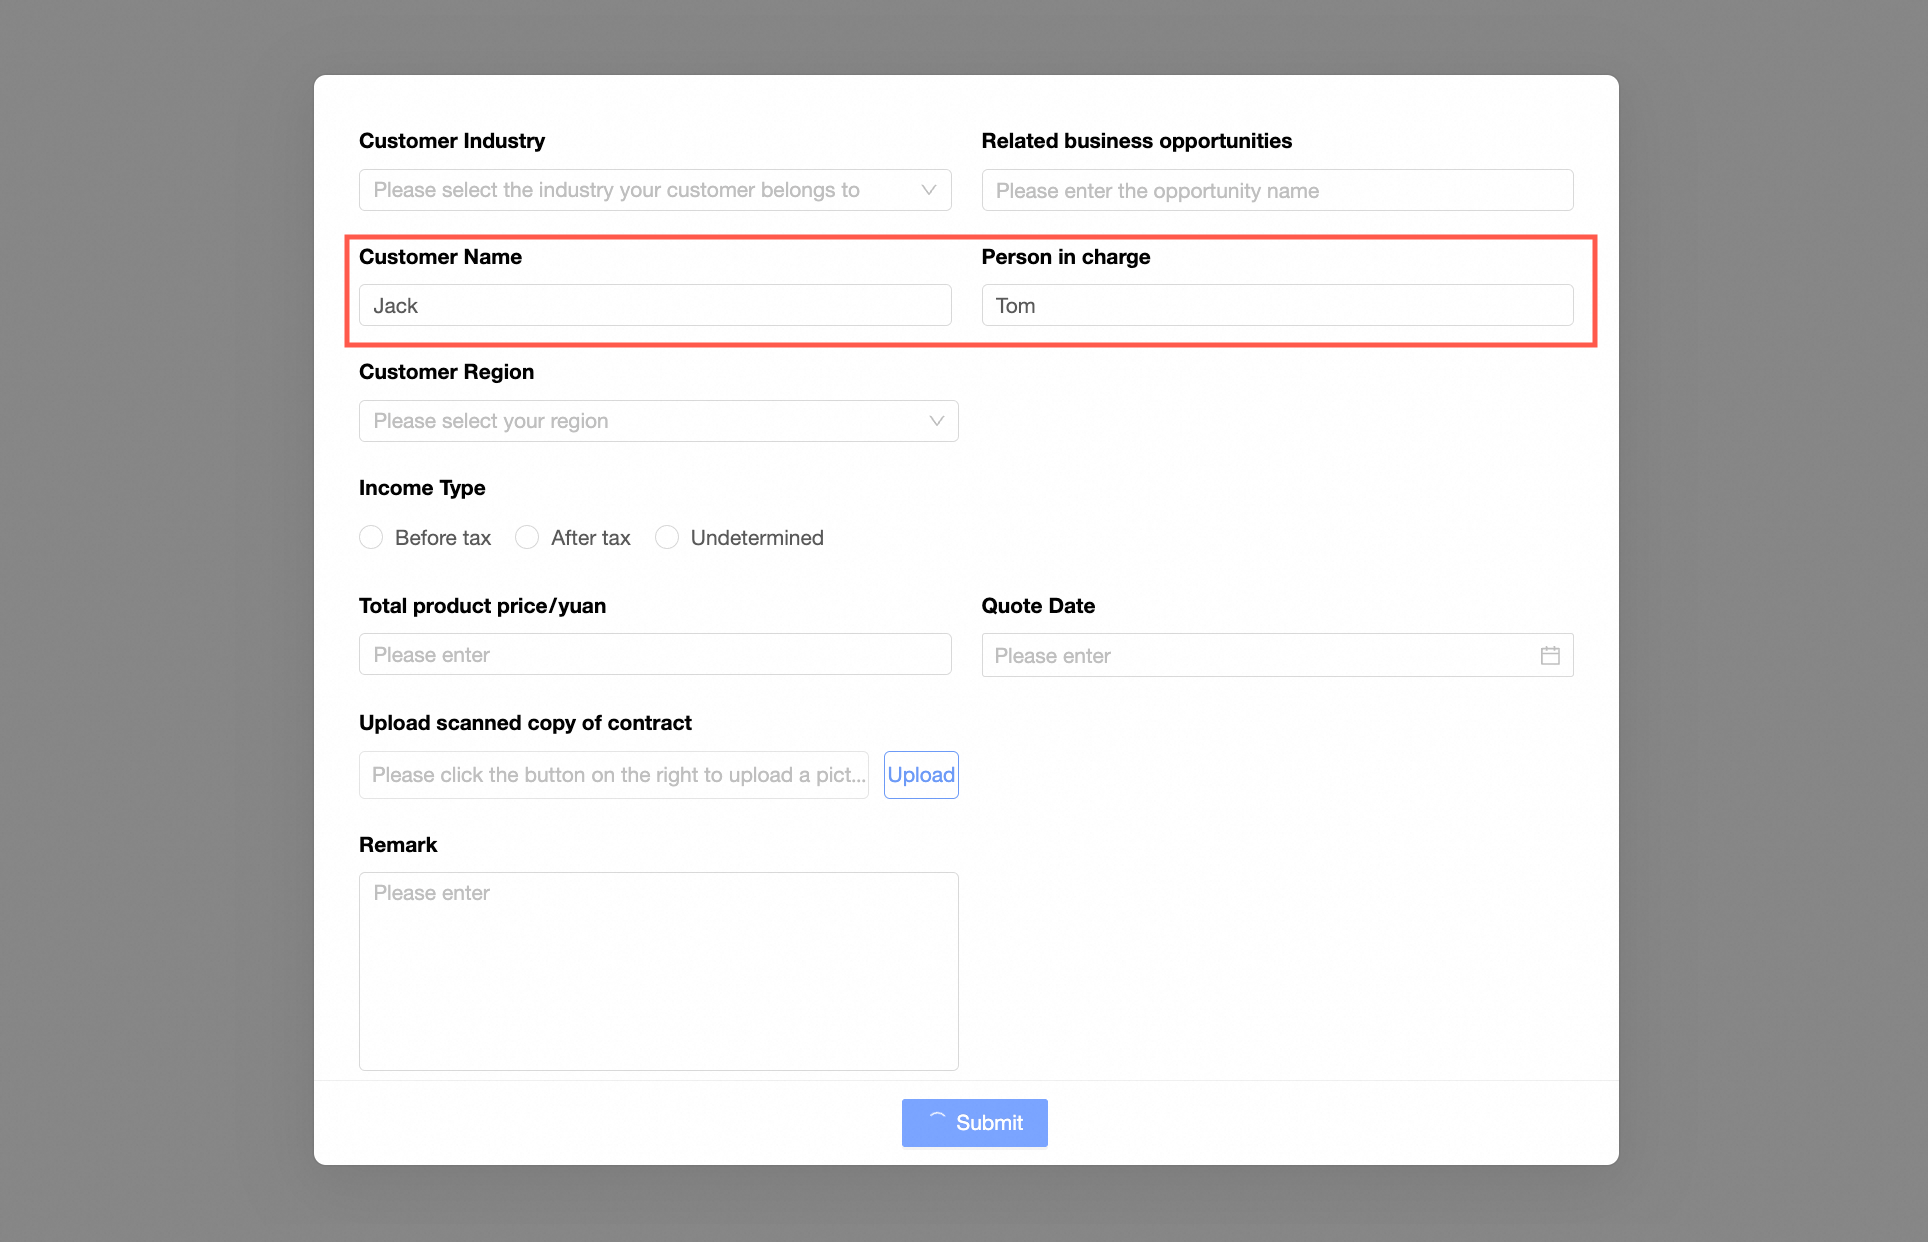Click the Undetermined label text
Screen dimensions: 1928x1242
point(757,538)
